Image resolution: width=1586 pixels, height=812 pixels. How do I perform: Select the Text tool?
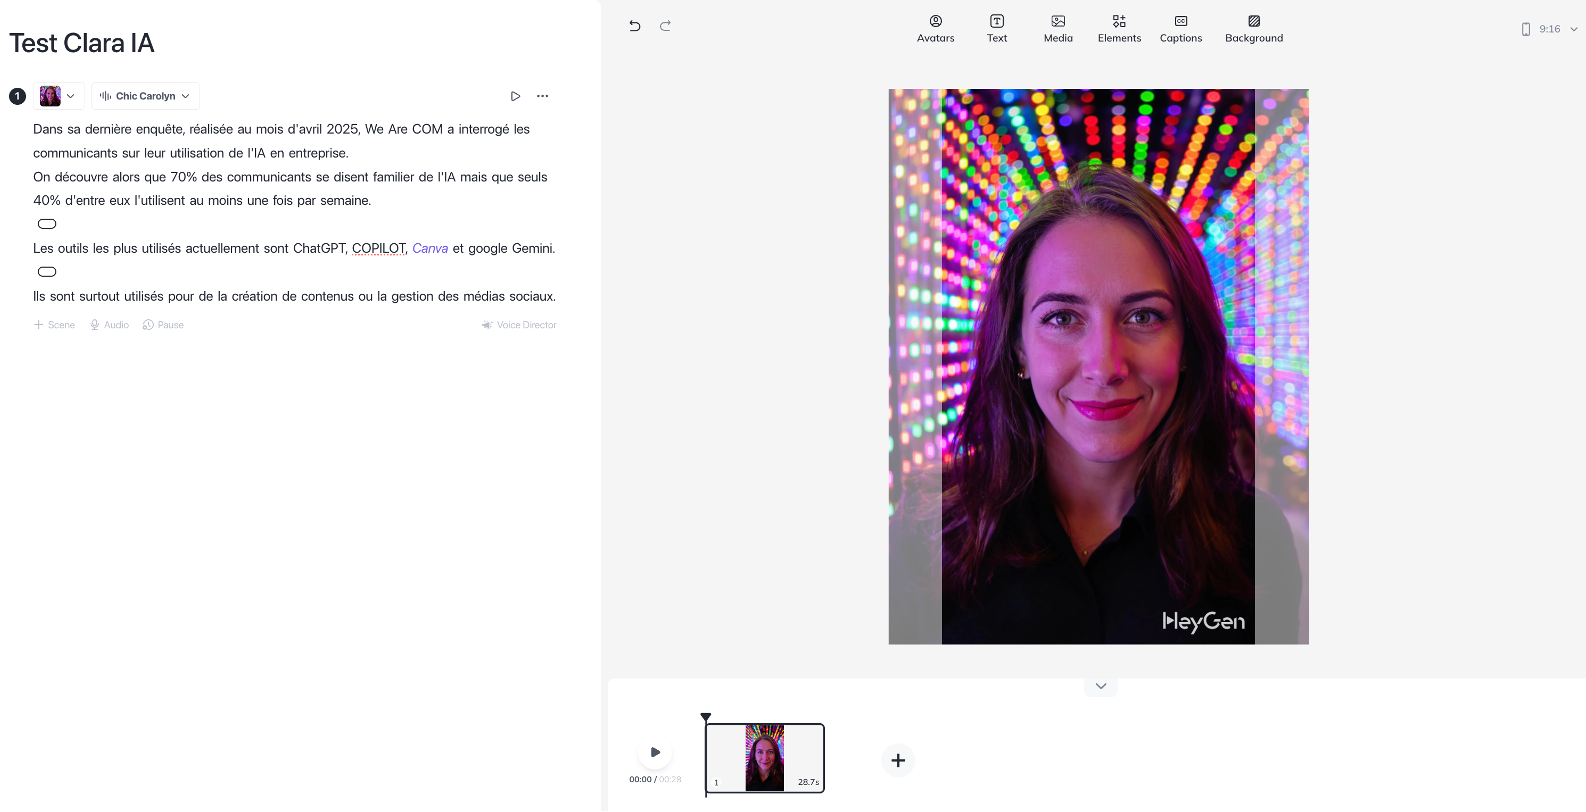pyautogui.click(x=997, y=29)
